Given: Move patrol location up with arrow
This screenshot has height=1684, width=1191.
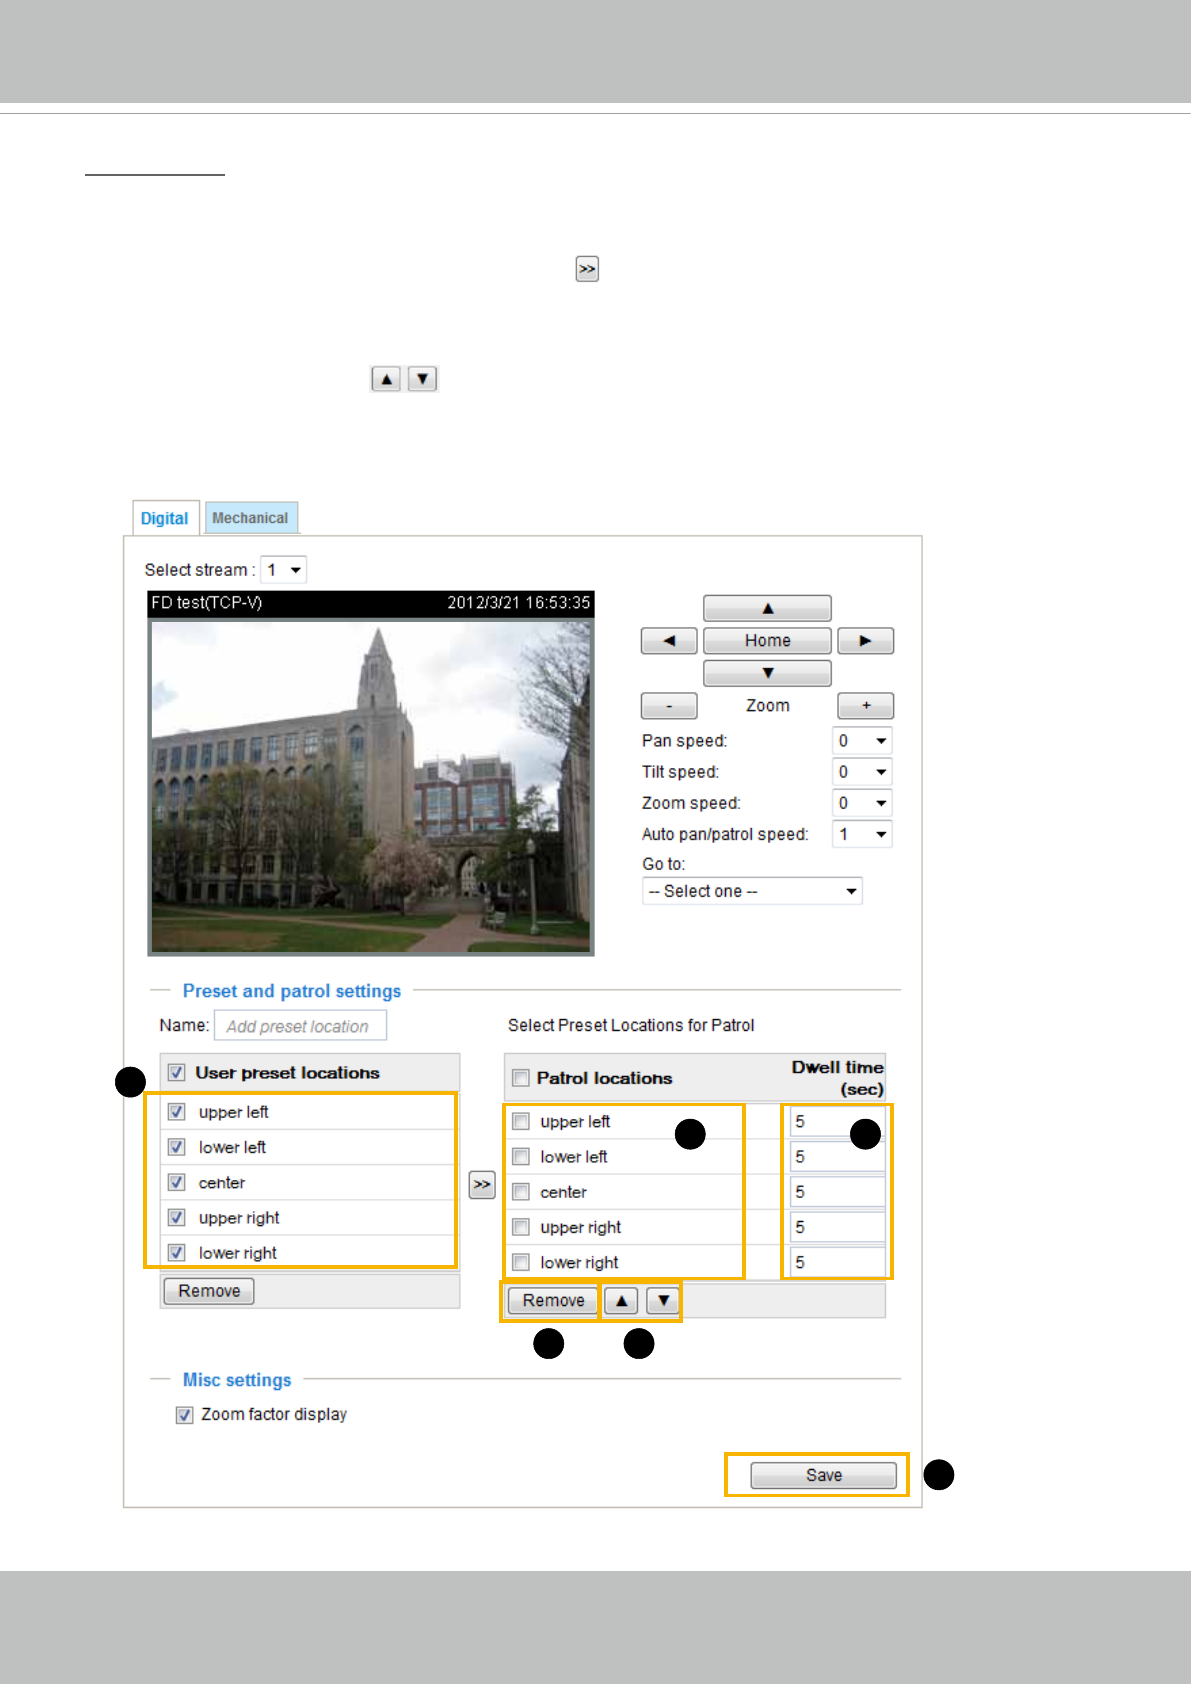Looking at the screenshot, I should point(621,1301).
